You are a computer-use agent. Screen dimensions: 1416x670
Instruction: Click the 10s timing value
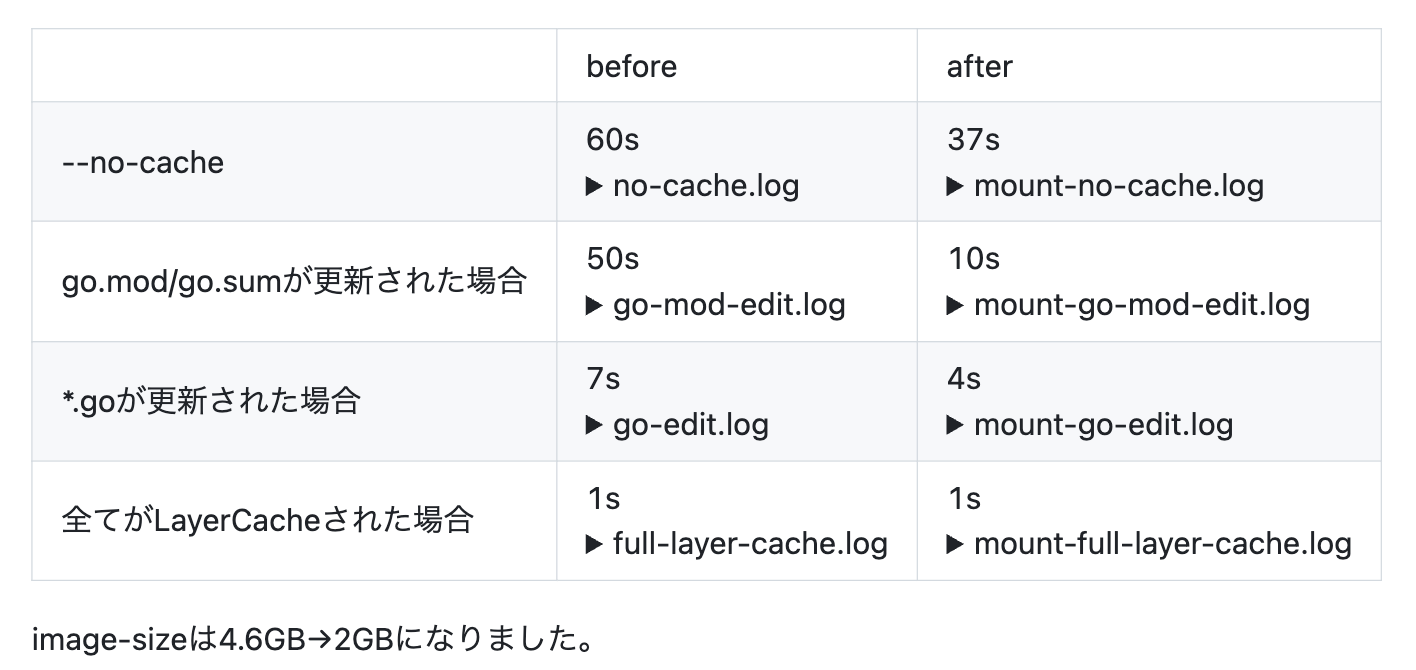(973, 259)
